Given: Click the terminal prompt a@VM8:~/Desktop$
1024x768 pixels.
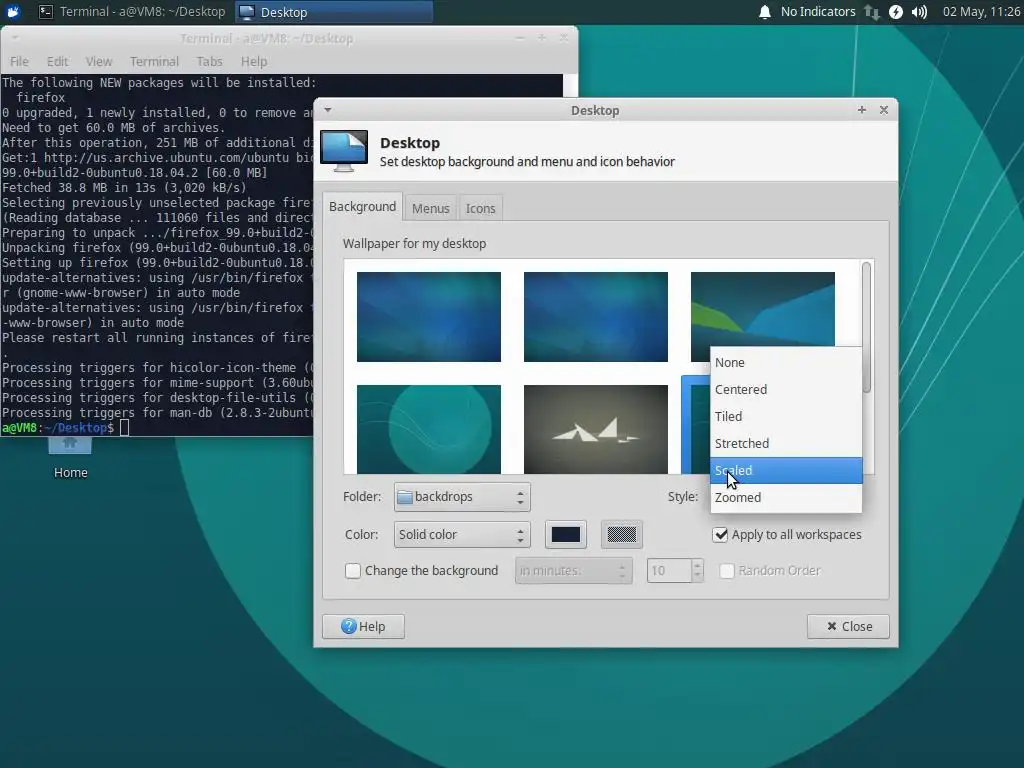Looking at the screenshot, I should pos(58,428).
